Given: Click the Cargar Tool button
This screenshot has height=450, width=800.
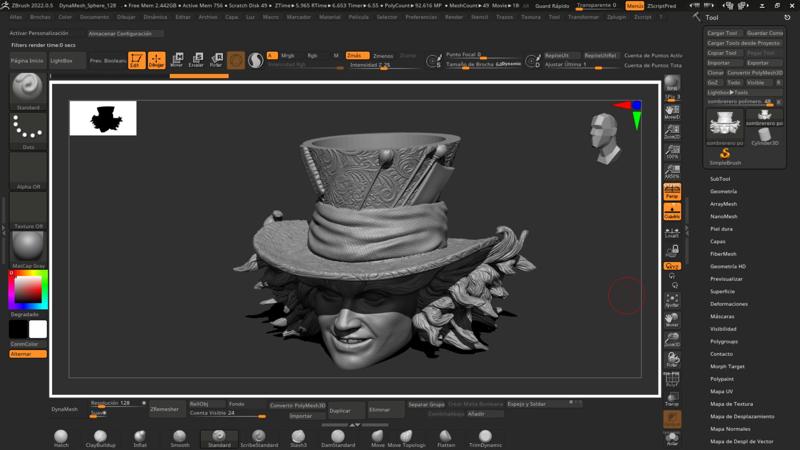Looking at the screenshot, I should click(x=722, y=33).
